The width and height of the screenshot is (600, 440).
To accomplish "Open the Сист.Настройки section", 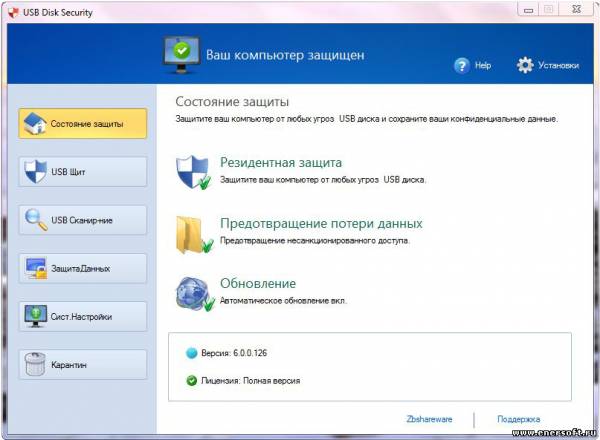I will pyautogui.click(x=83, y=316).
